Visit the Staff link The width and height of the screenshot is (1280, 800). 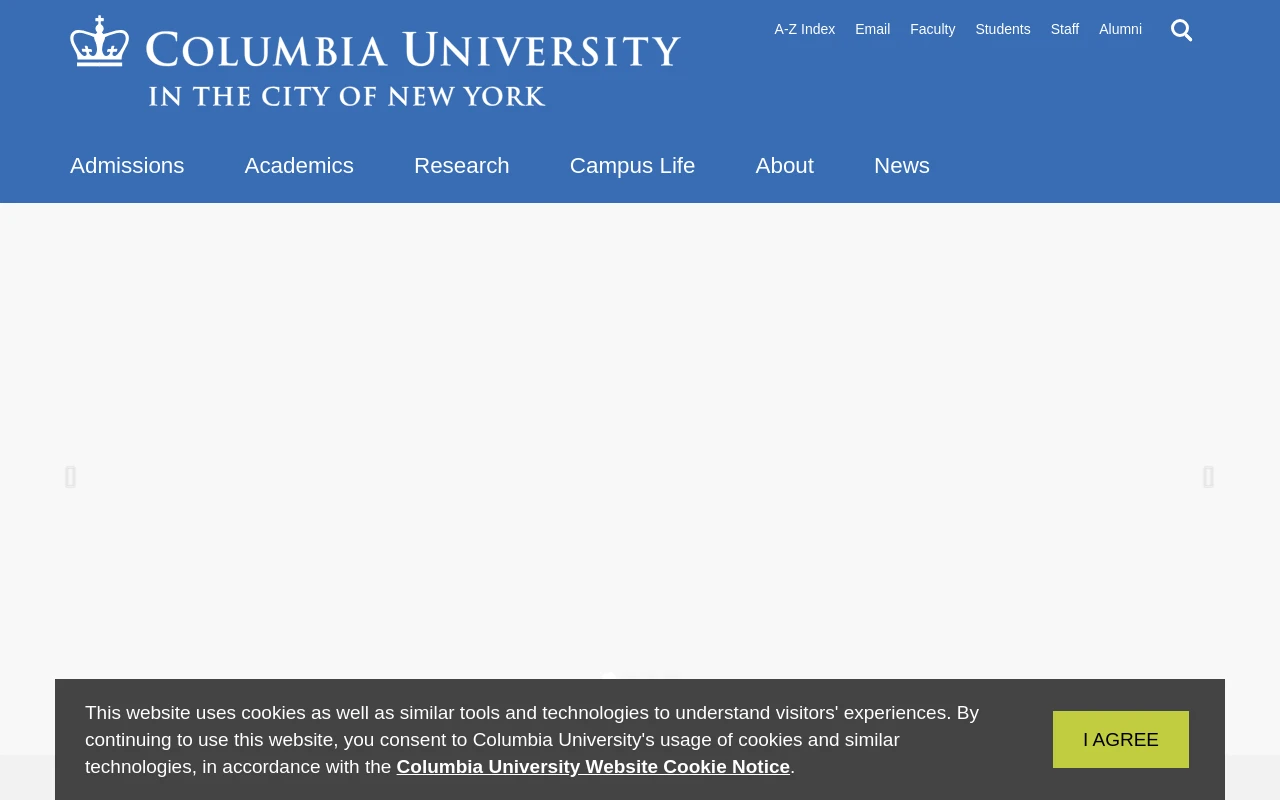click(x=1064, y=29)
